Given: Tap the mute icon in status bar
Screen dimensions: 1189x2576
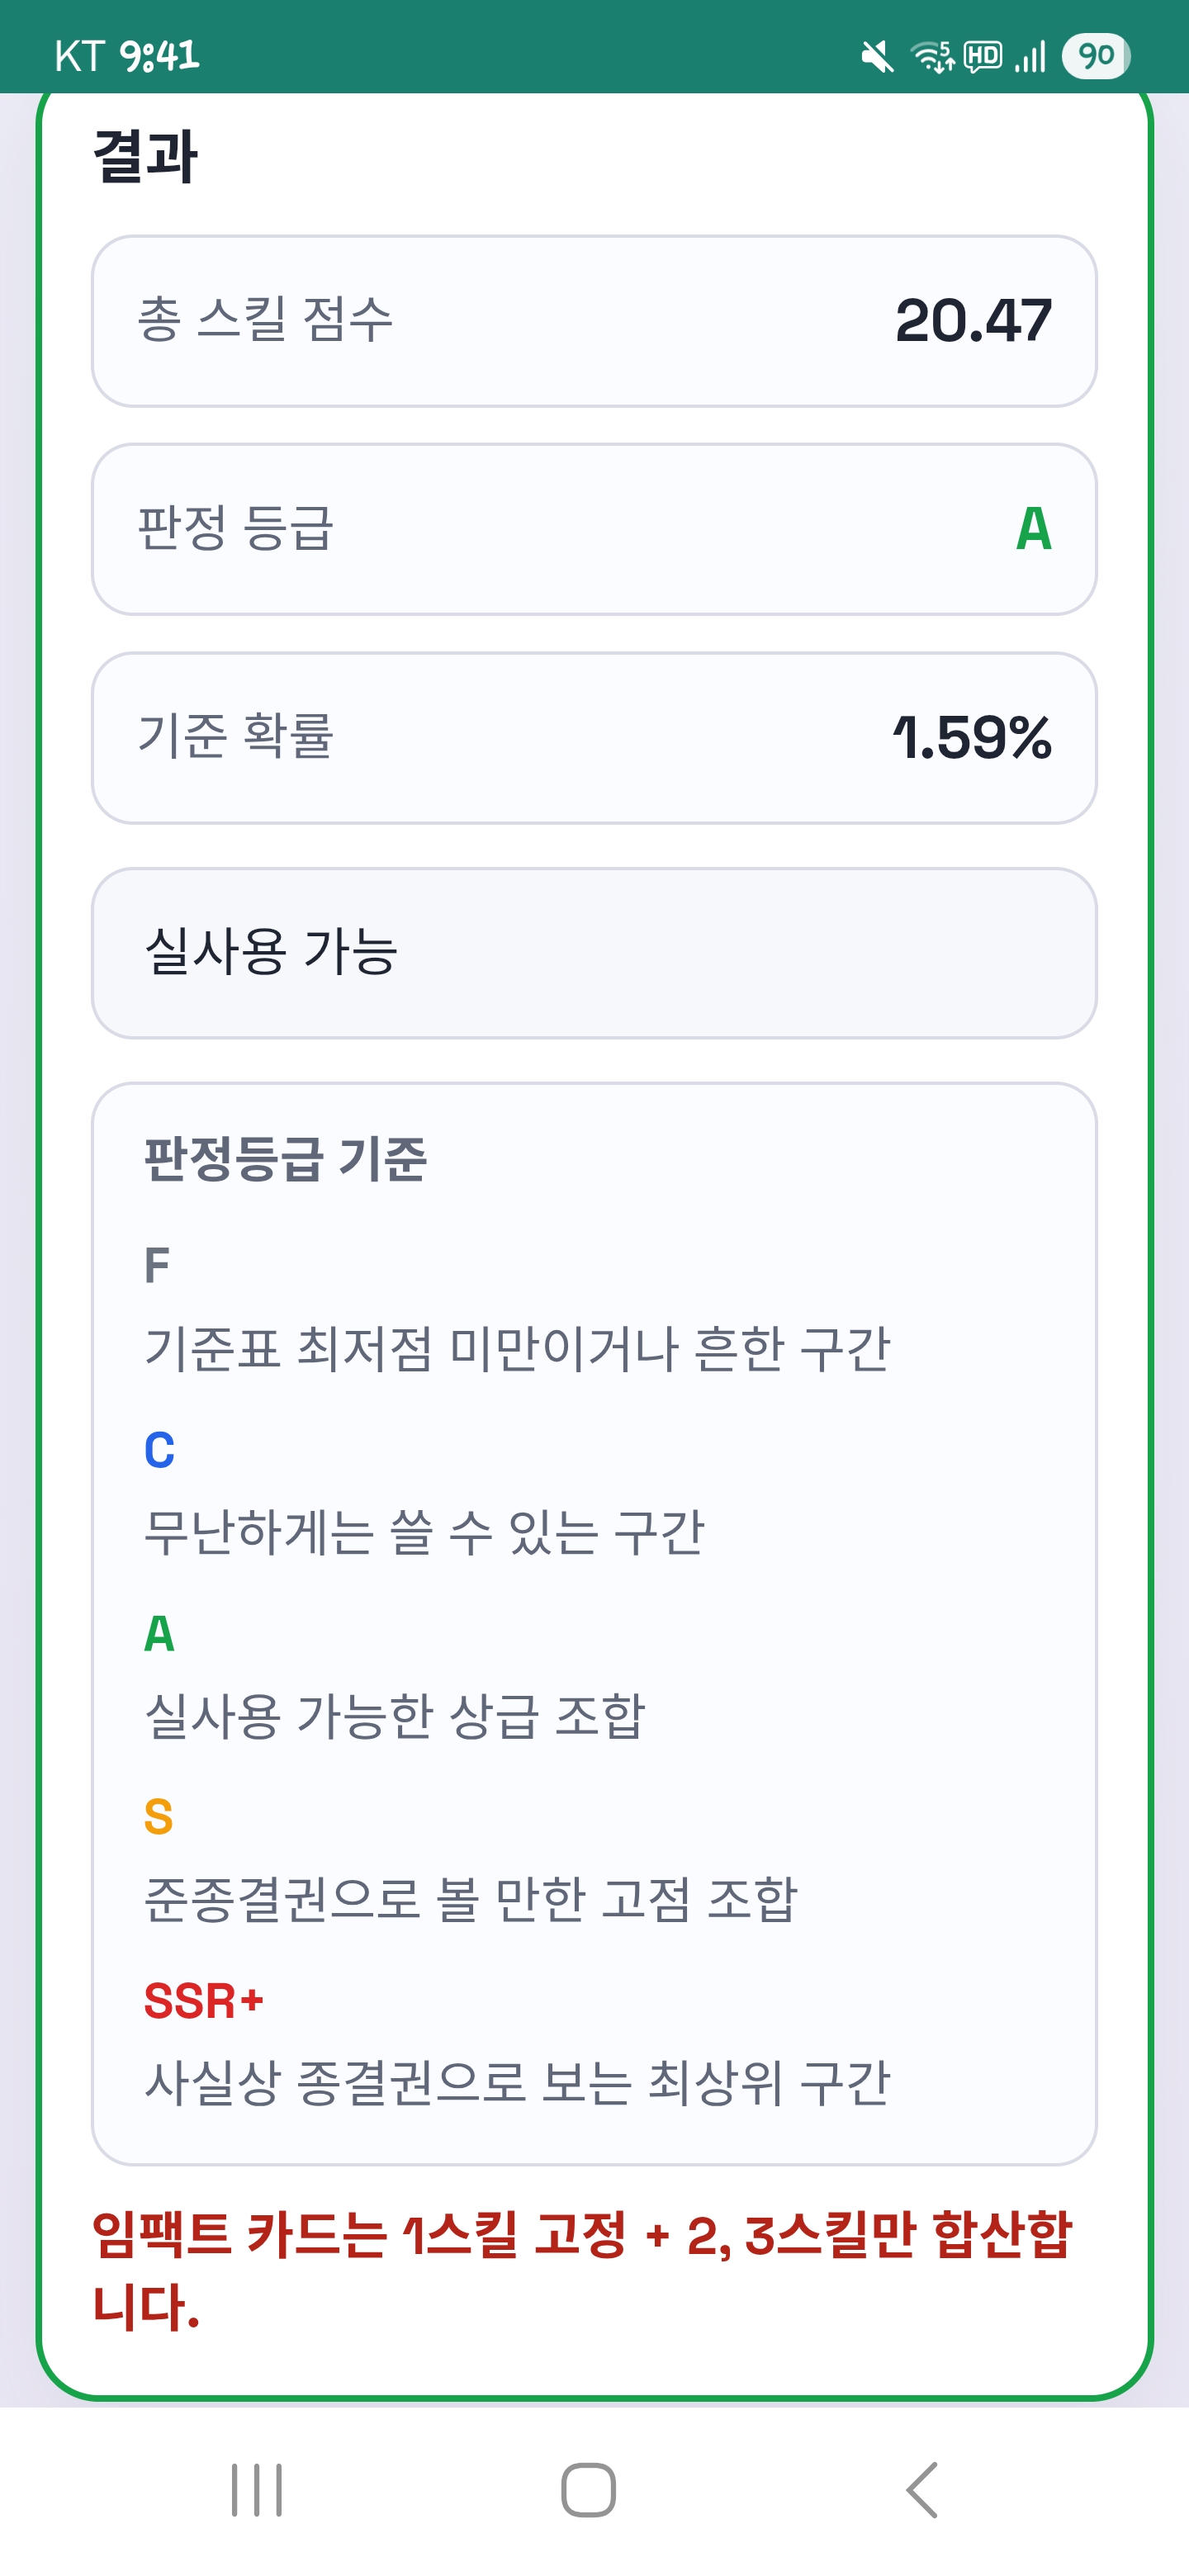Looking at the screenshot, I should coord(877,56).
